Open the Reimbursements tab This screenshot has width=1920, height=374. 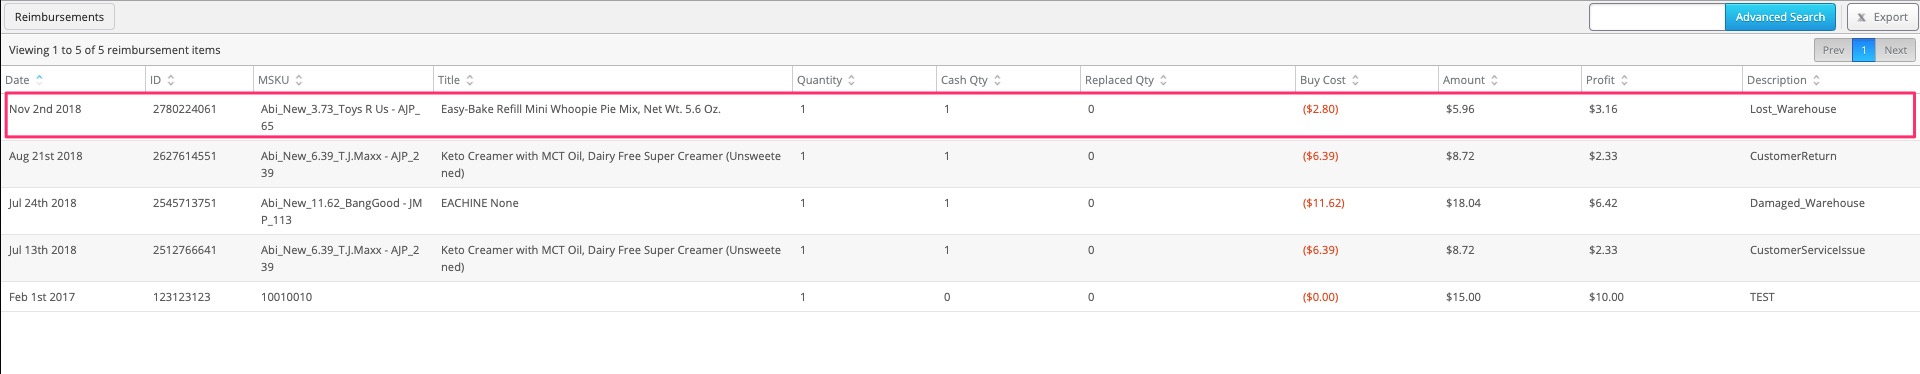59,17
